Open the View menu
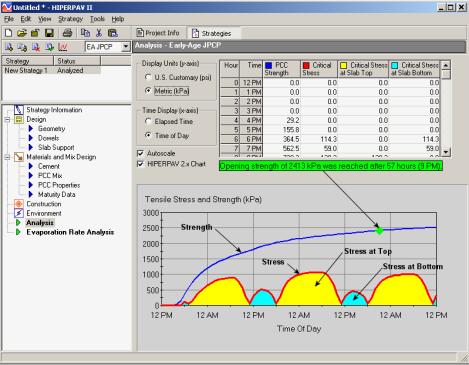Screen dimensions: 469x365 tap(44, 19)
